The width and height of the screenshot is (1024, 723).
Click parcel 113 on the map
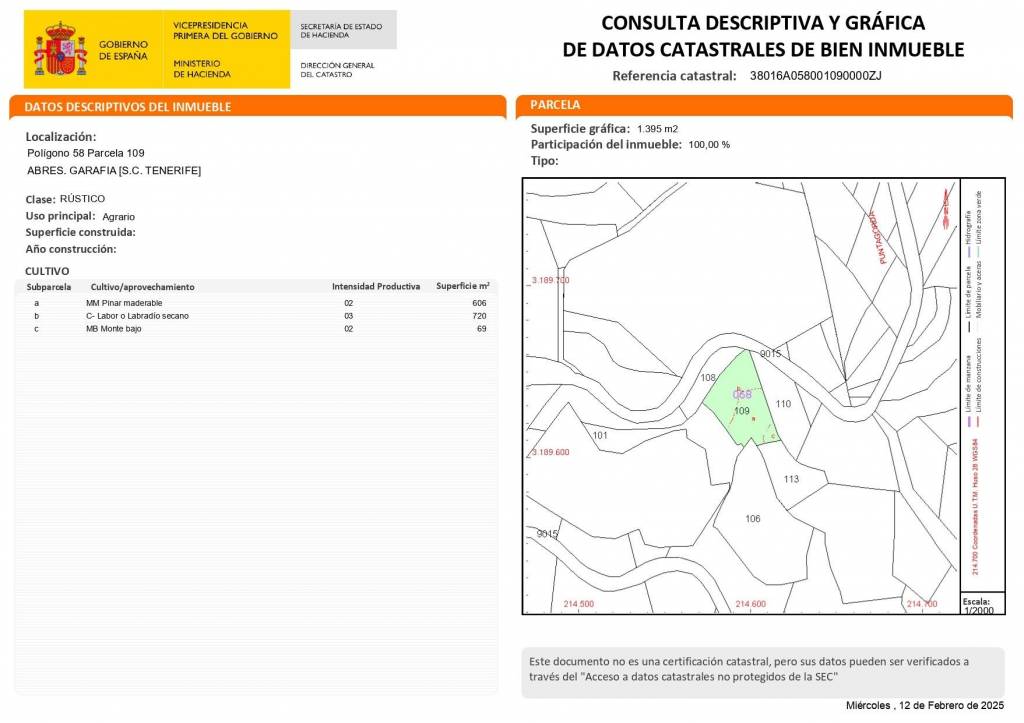[x=791, y=479]
